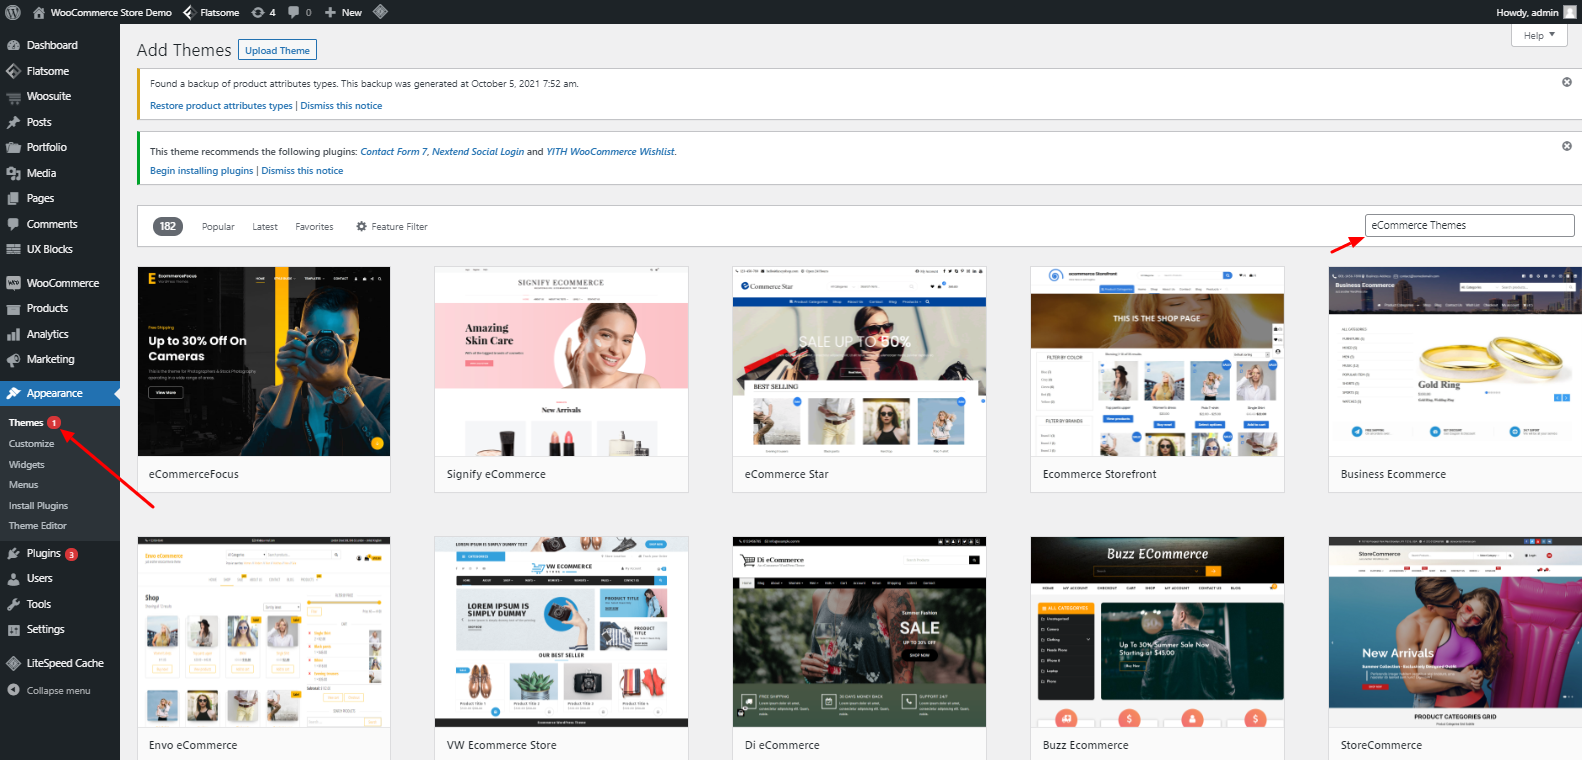
Task: Click the LiteSpeed Cache icon
Action: pyautogui.click(x=13, y=663)
